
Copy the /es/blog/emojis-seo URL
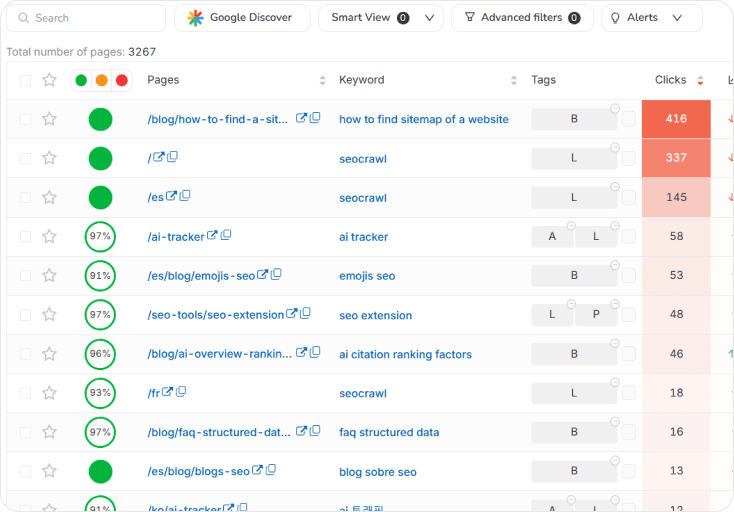(276, 274)
